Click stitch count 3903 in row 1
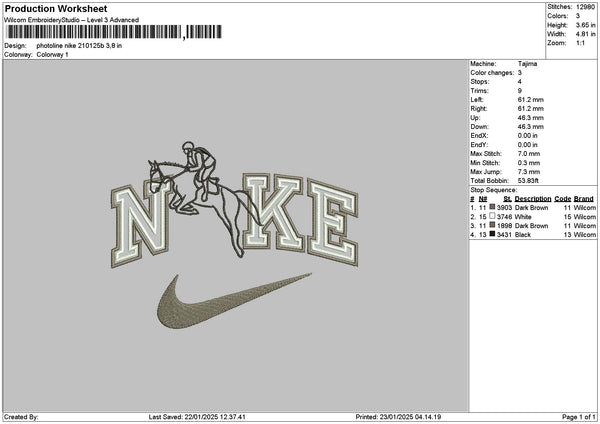600x424 pixels. (x=504, y=208)
